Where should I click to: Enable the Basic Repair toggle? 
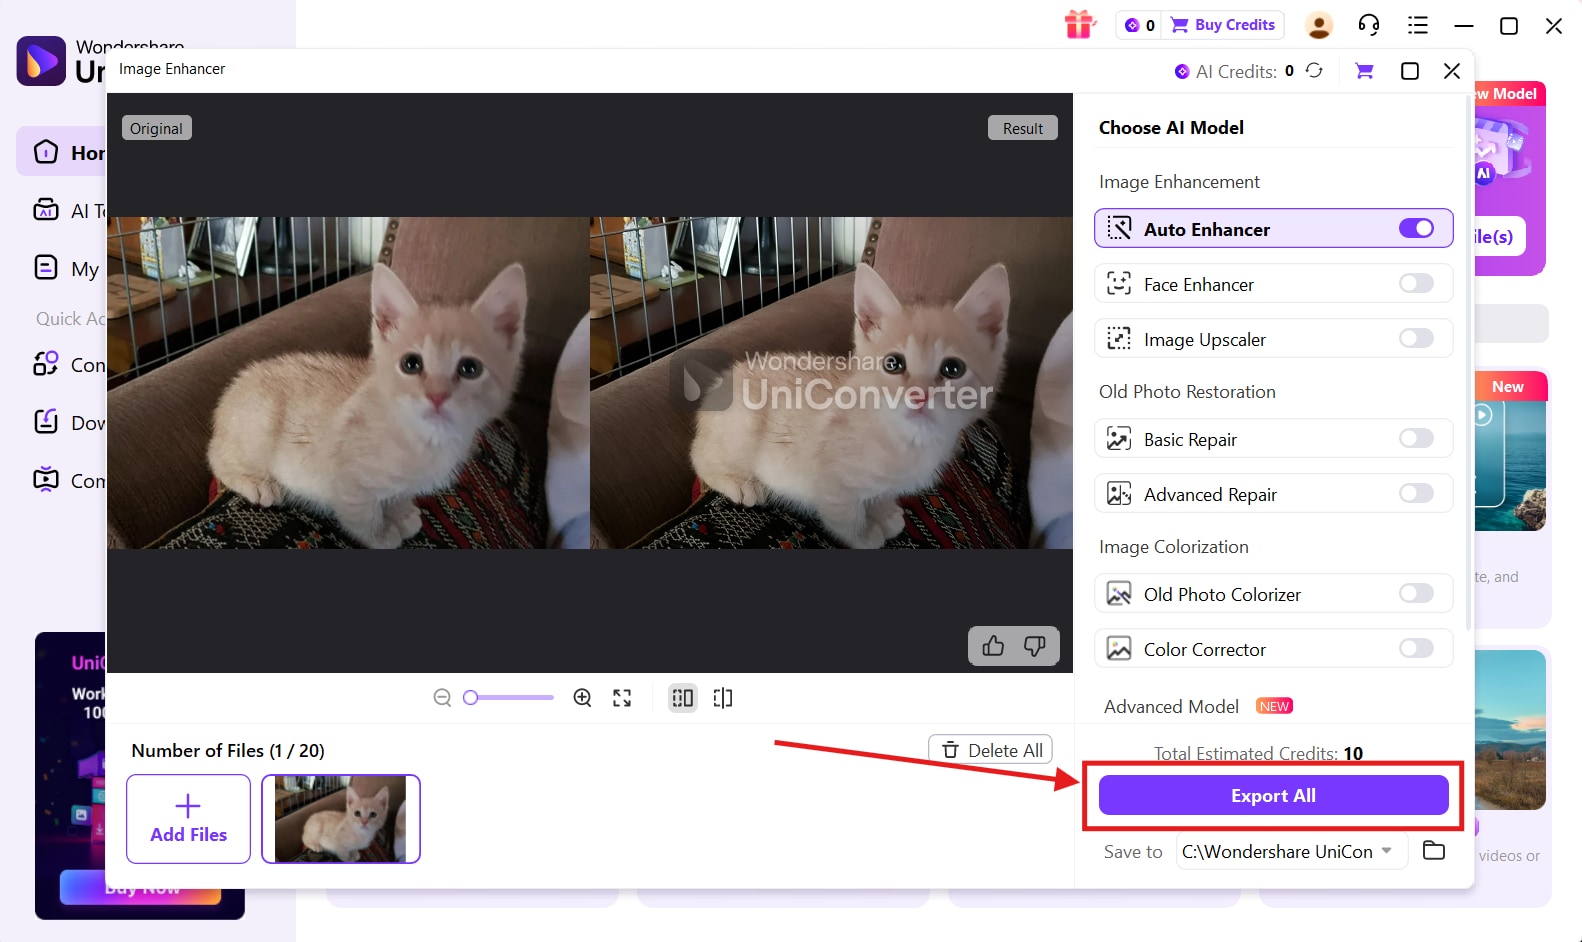tap(1416, 439)
